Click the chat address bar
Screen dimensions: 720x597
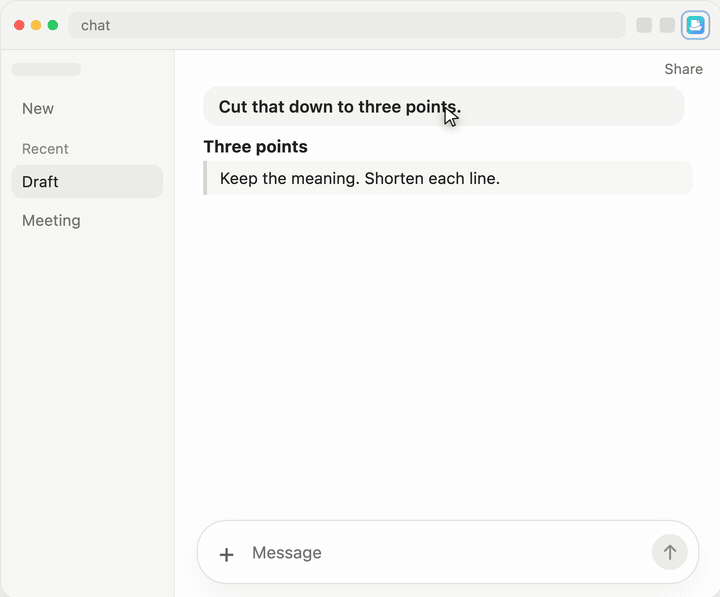(x=347, y=25)
